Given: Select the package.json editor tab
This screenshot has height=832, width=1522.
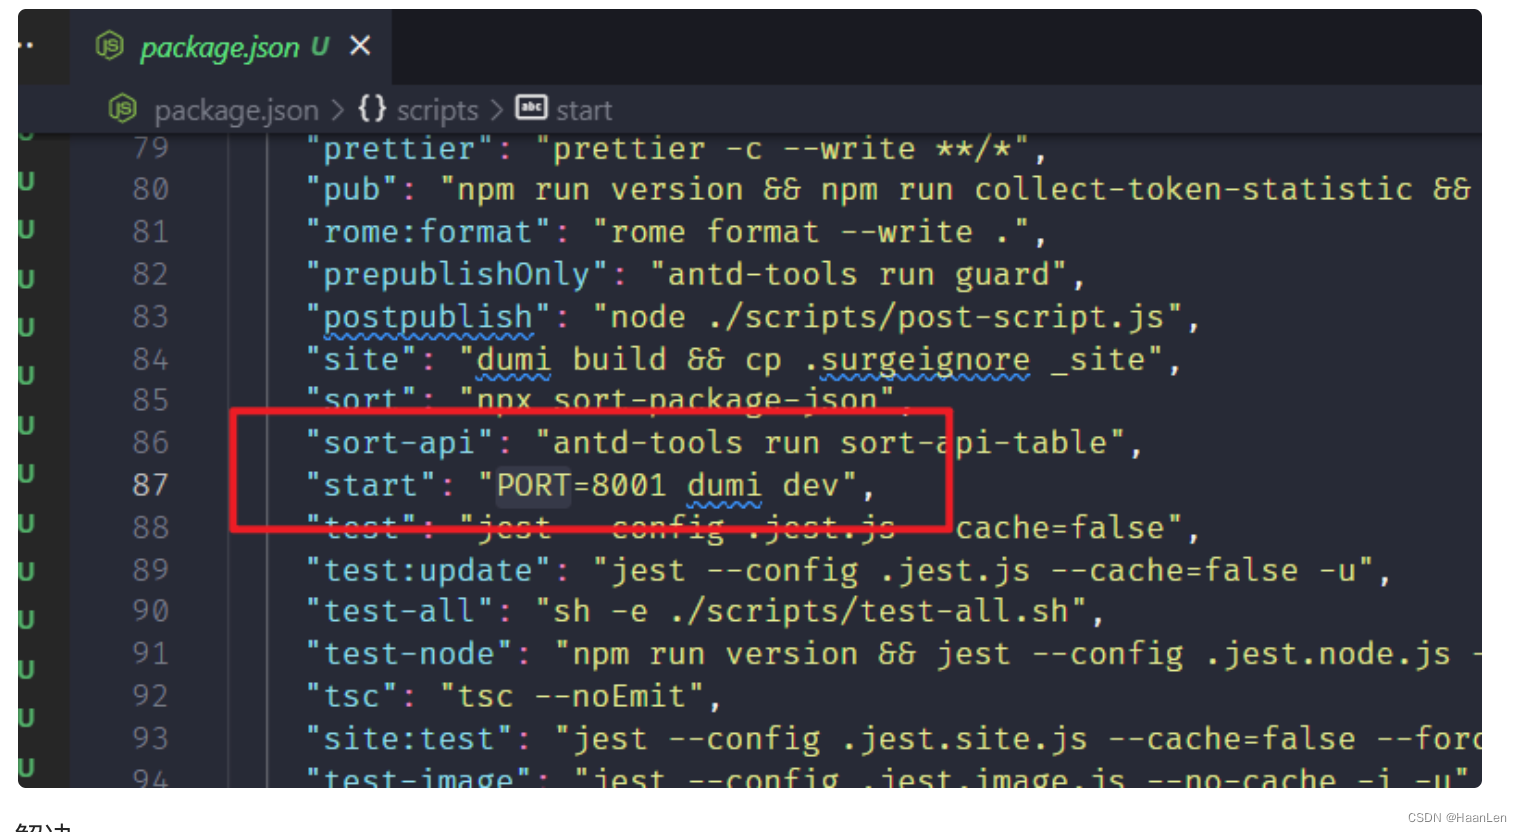Looking at the screenshot, I should tap(232, 47).
